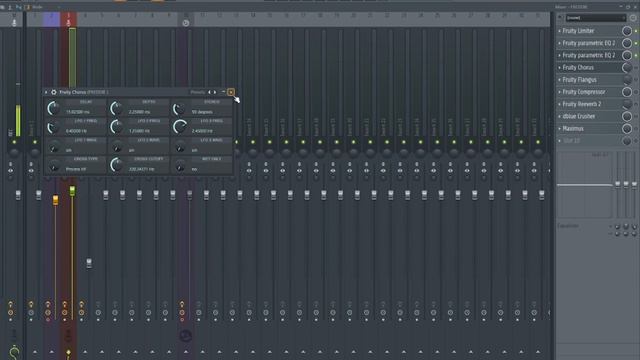
Task: Open the Fruity Compressor plugin
Action: (x=584, y=92)
